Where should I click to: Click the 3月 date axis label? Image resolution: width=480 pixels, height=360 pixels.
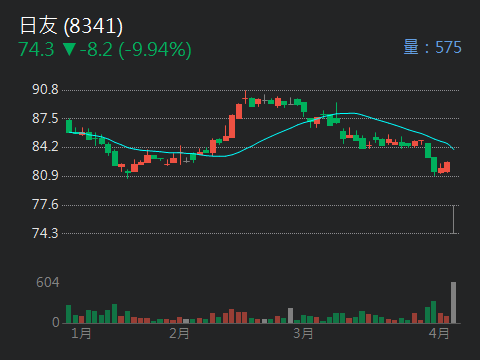point(303,333)
